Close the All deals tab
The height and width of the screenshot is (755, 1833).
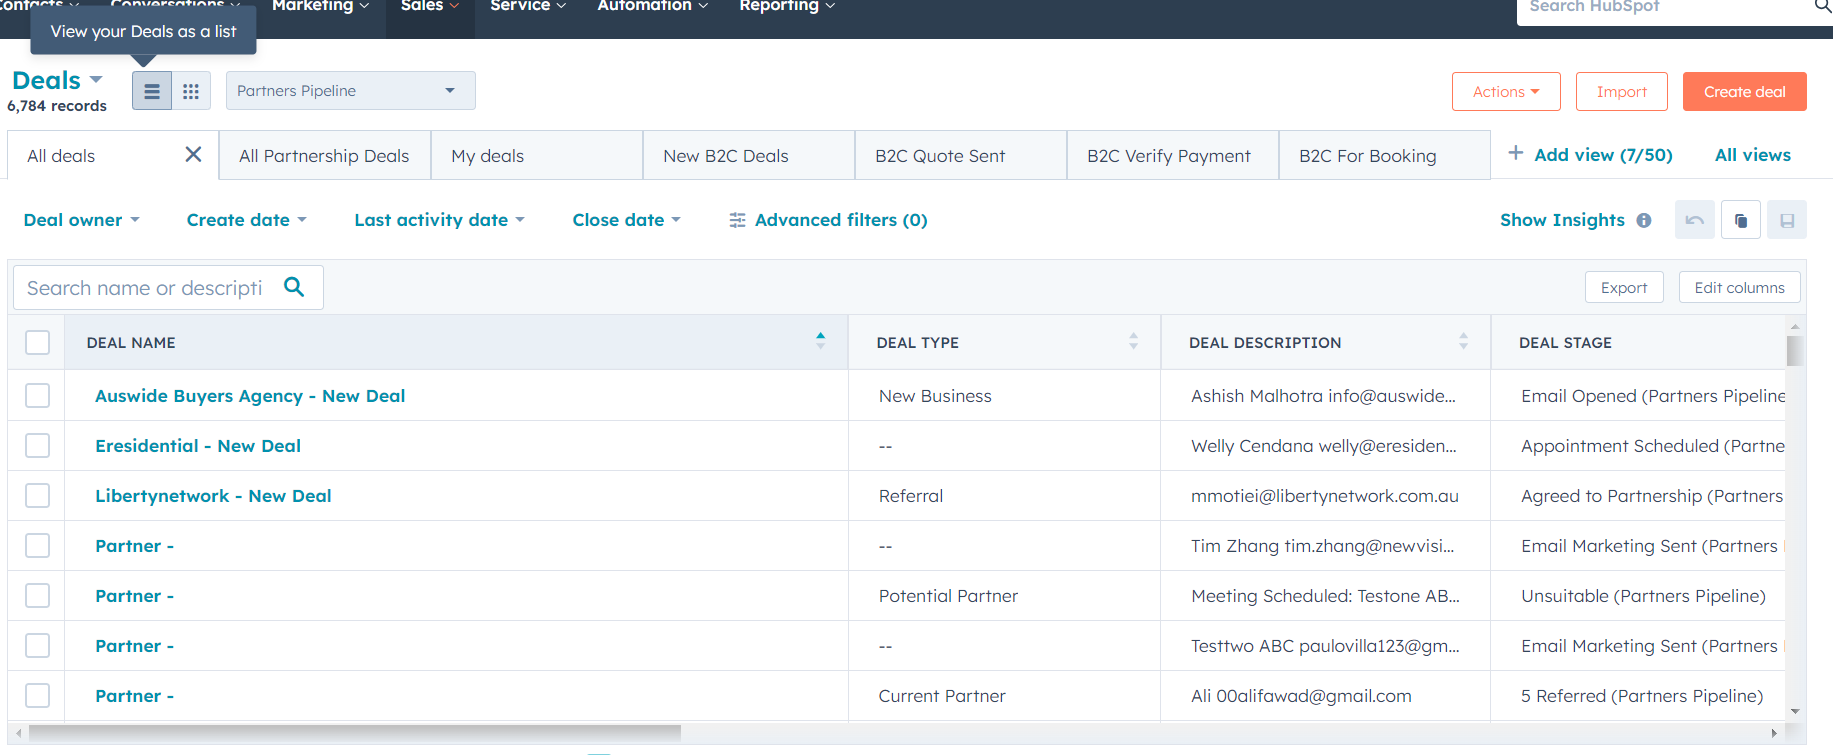193,155
